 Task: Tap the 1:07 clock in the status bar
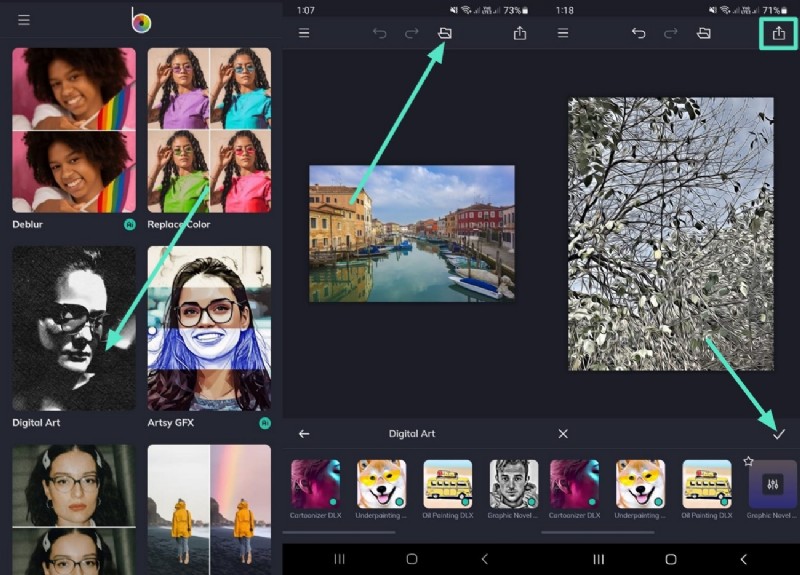click(x=306, y=10)
